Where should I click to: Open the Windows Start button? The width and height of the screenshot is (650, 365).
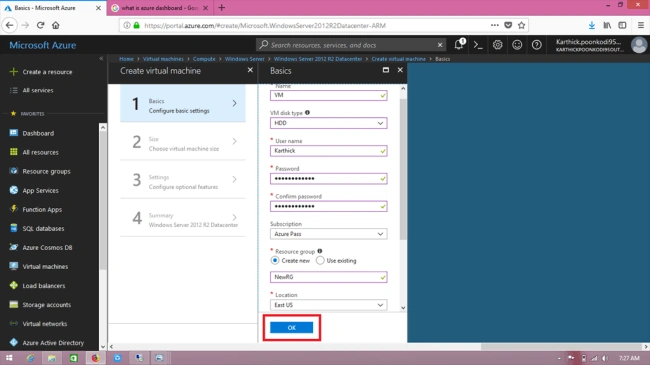pos(9,358)
